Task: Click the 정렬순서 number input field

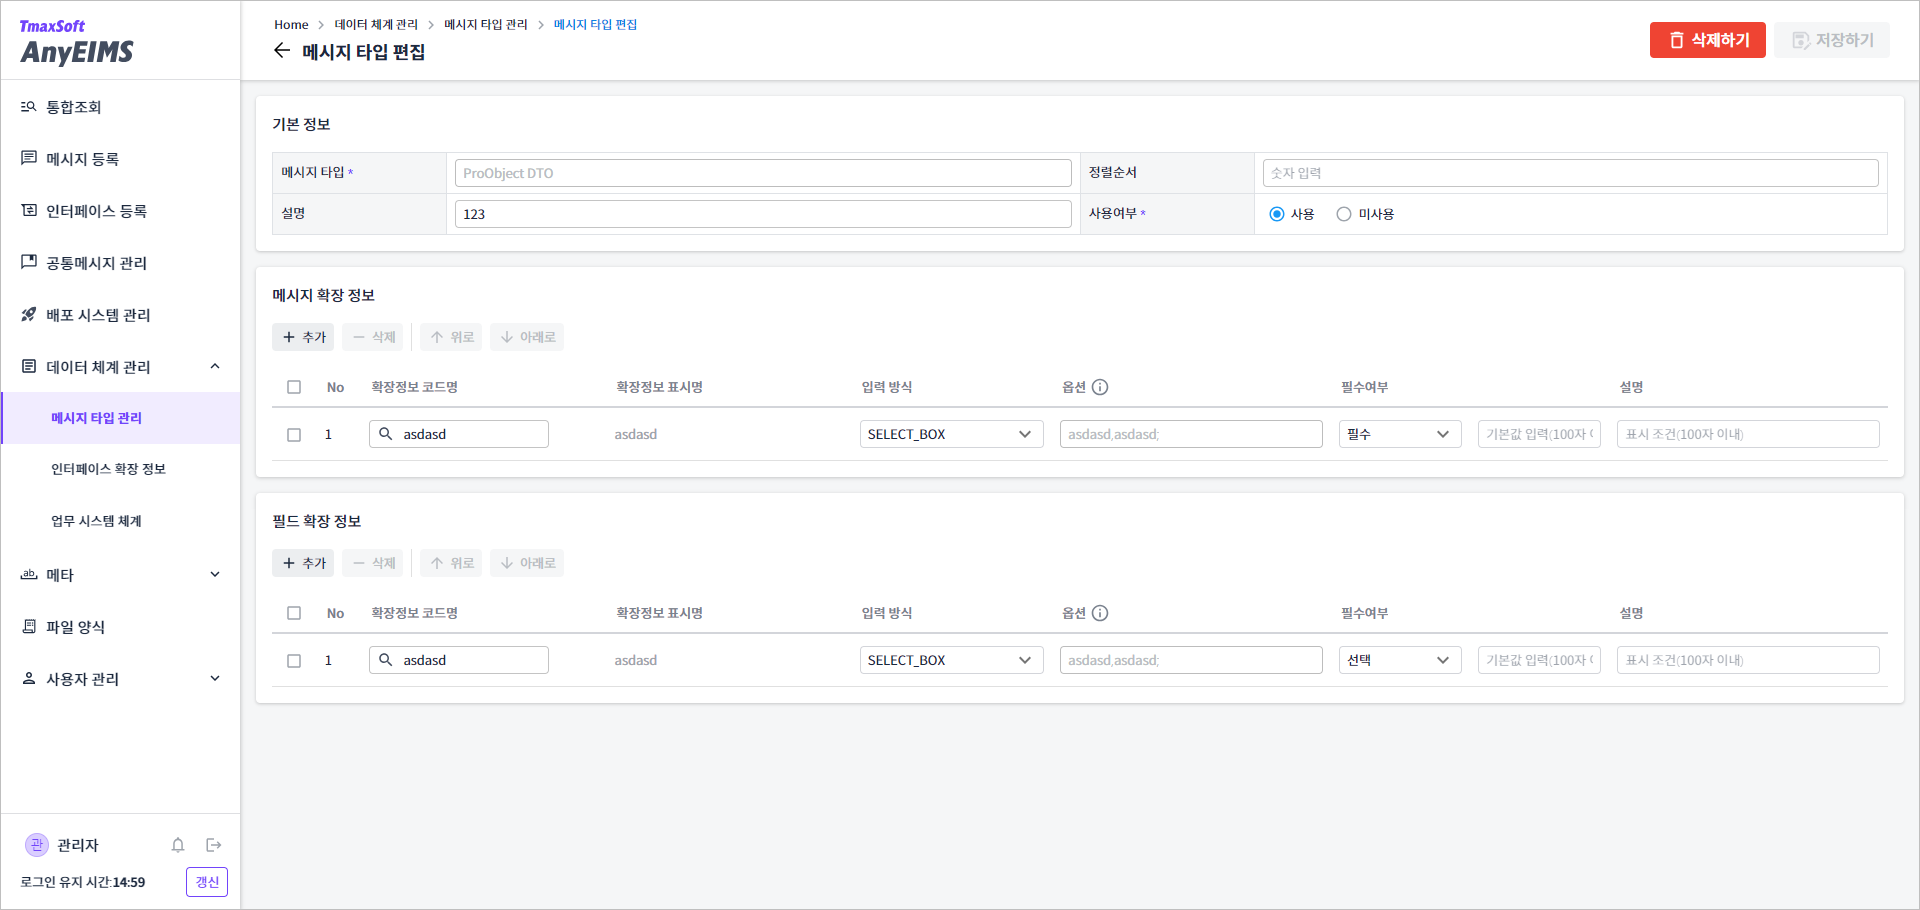Action: (x=1570, y=173)
